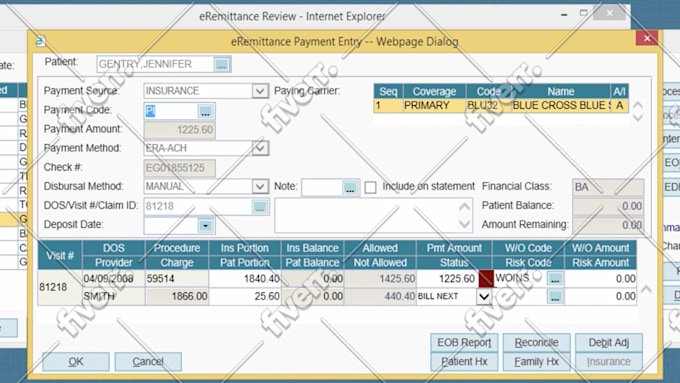Click the Ins Portion value 1840.40
The image size is (680, 383).
click(245, 278)
